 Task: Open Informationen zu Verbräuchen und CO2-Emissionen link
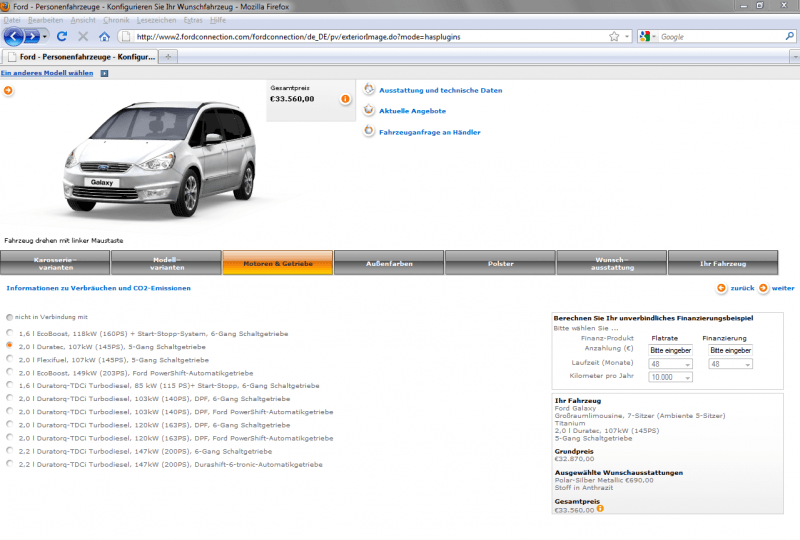coord(98,288)
